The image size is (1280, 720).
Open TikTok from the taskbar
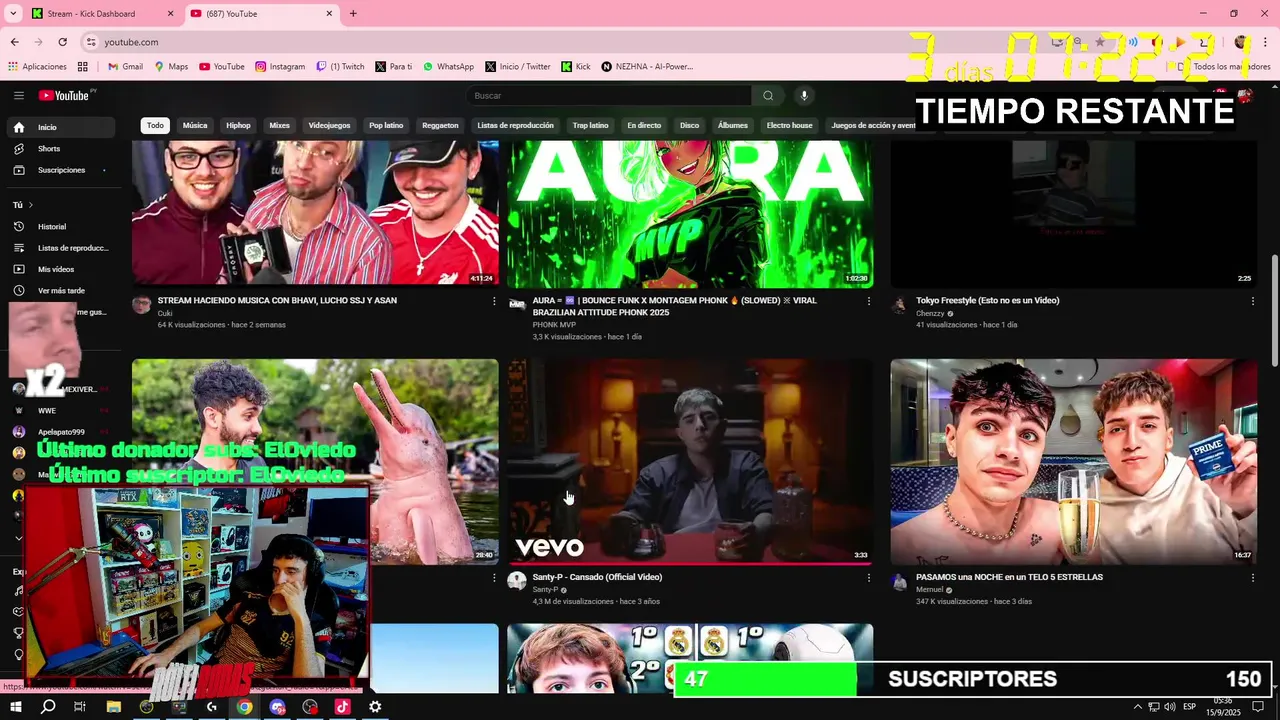point(342,707)
